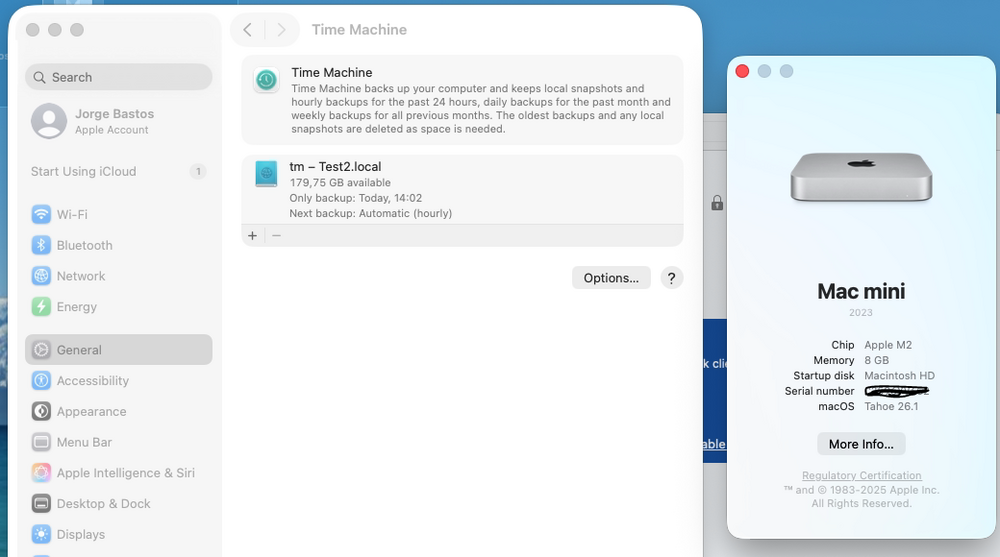This screenshot has width=1000, height=557.
Task: Click the back navigation chevron
Action: [x=248, y=29]
